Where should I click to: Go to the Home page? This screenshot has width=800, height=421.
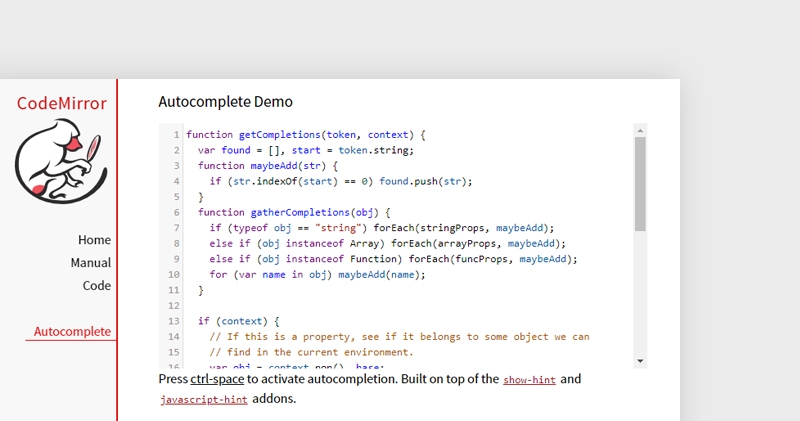(94, 240)
